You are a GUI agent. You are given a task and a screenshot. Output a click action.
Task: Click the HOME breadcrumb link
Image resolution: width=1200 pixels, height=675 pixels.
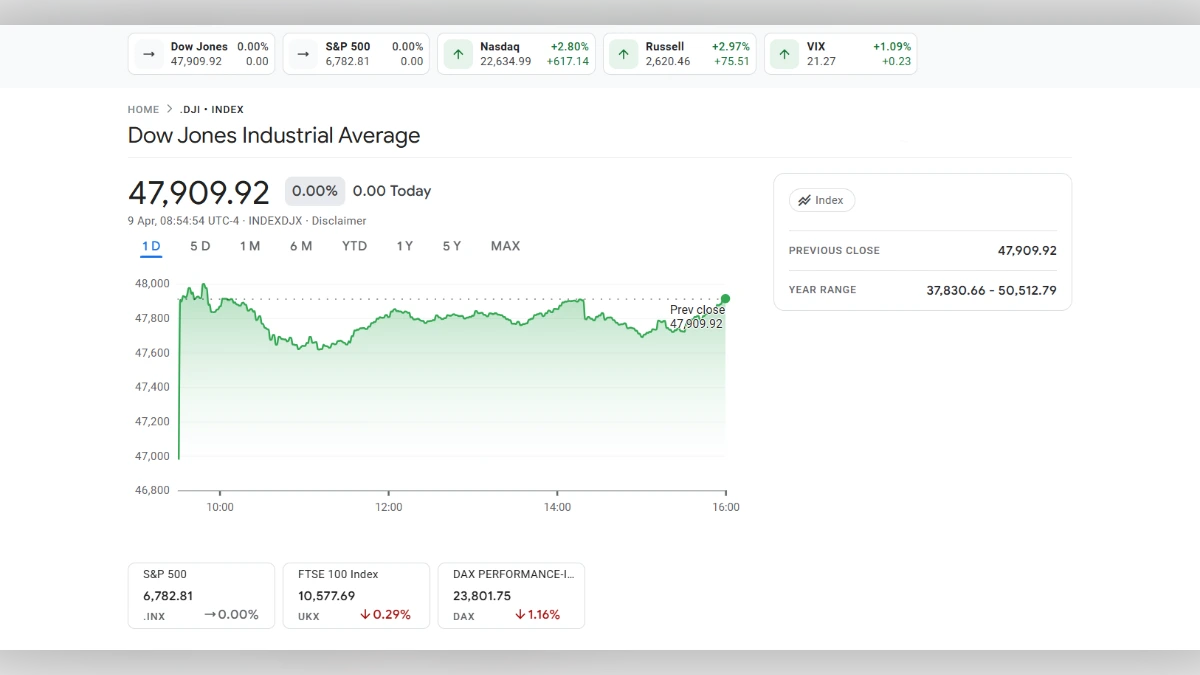click(143, 109)
